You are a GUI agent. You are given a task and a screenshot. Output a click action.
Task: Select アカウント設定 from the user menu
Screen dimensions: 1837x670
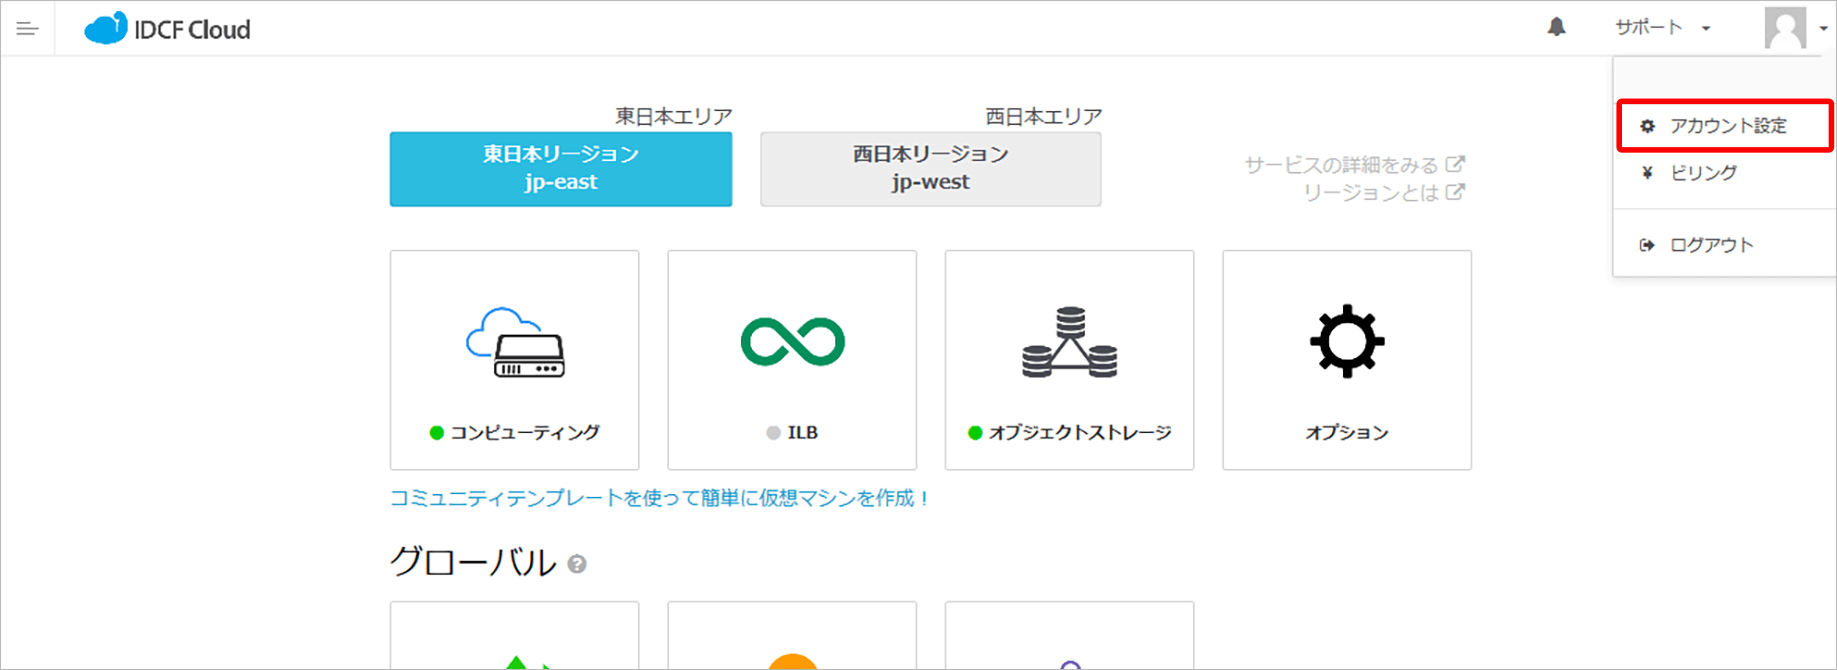pyautogui.click(x=1725, y=126)
